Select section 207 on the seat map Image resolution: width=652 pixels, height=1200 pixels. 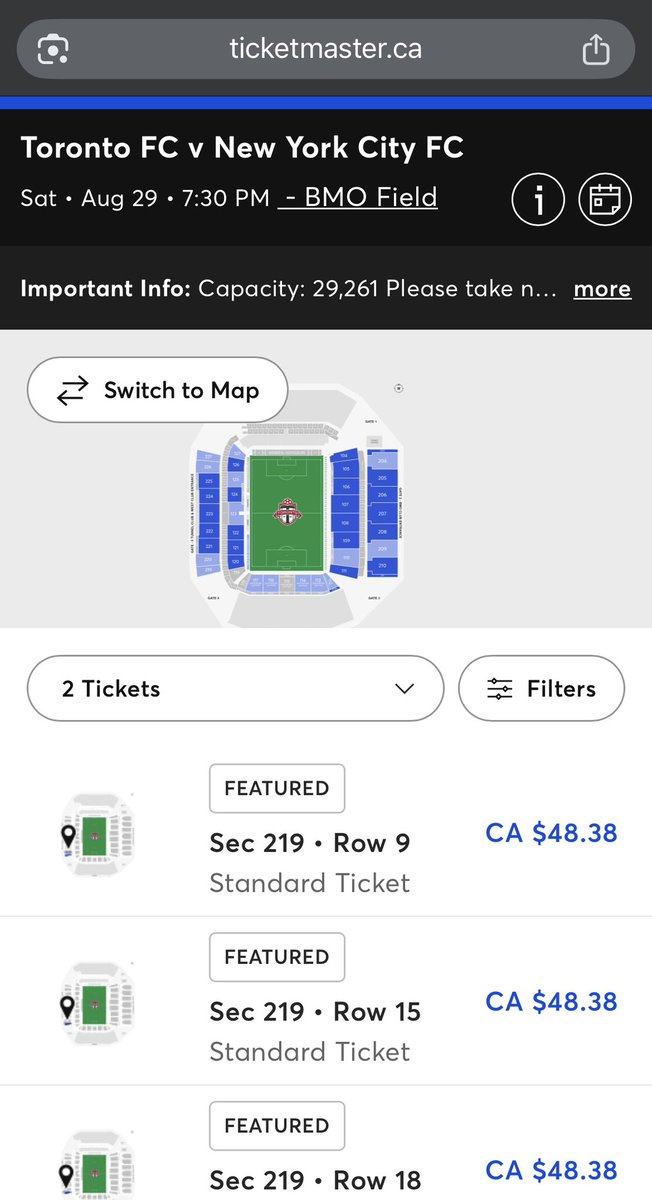(x=382, y=513)
